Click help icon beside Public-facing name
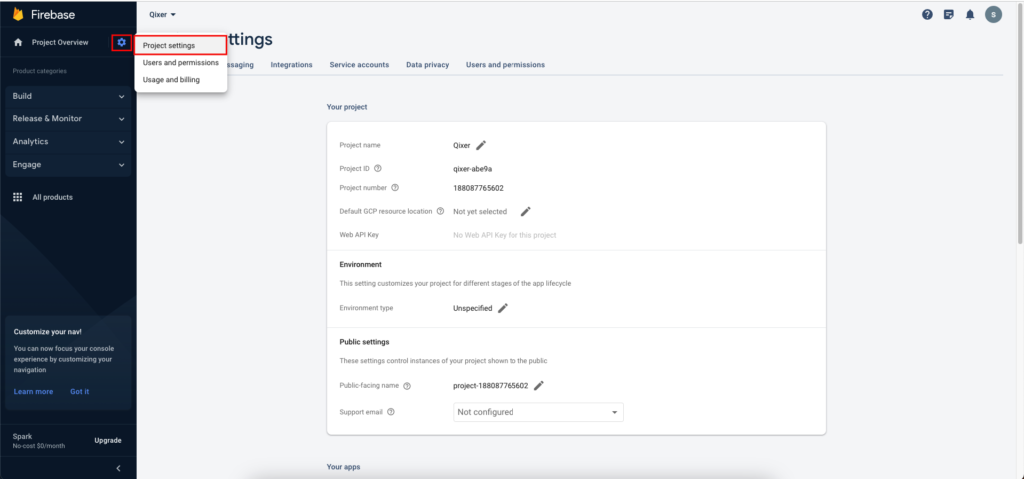 pyautogui.click(x=407, y=386)
